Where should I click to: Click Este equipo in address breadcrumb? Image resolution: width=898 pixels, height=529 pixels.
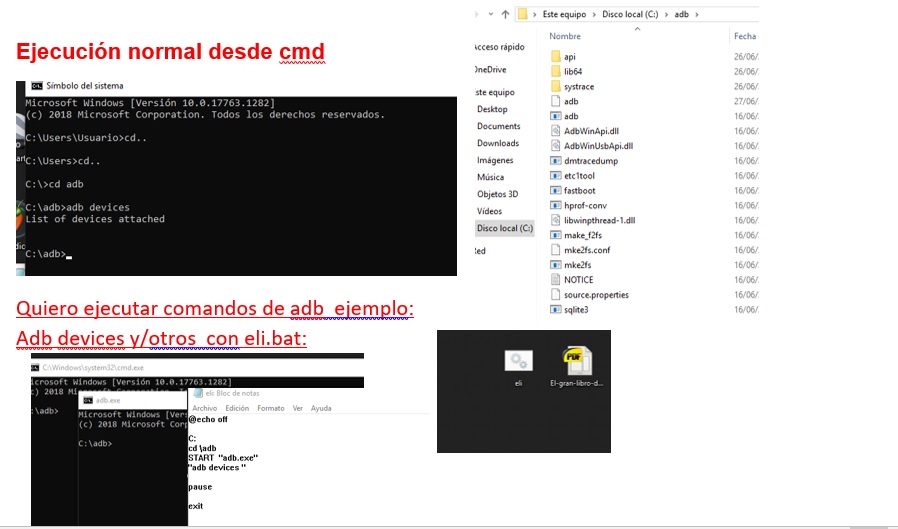[x=564, y=14]
